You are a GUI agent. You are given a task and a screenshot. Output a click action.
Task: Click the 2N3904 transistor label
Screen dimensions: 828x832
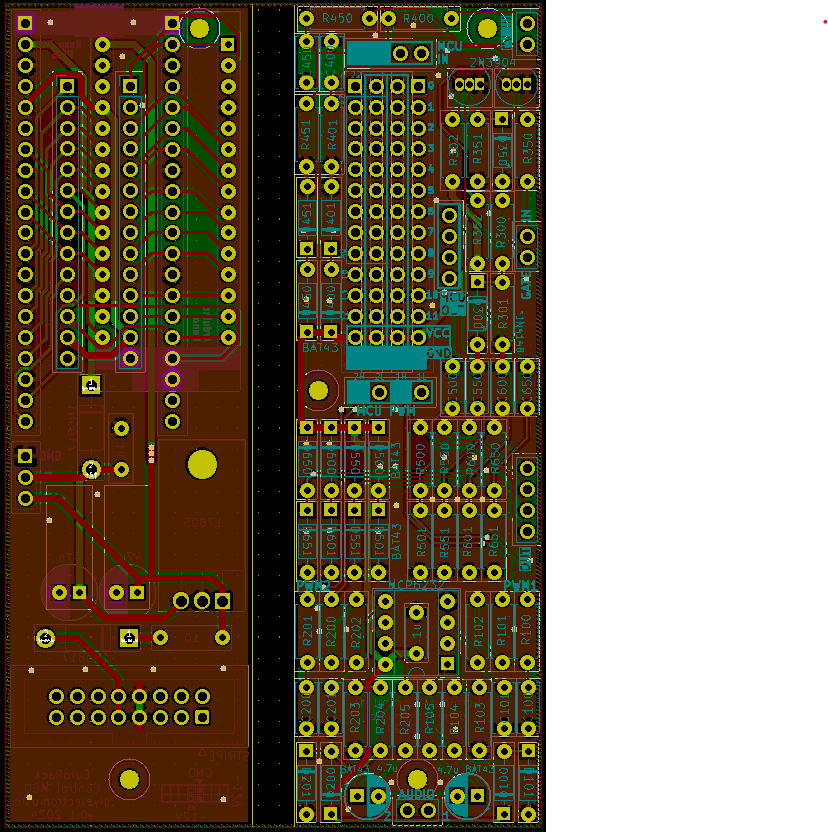point(491,62)
